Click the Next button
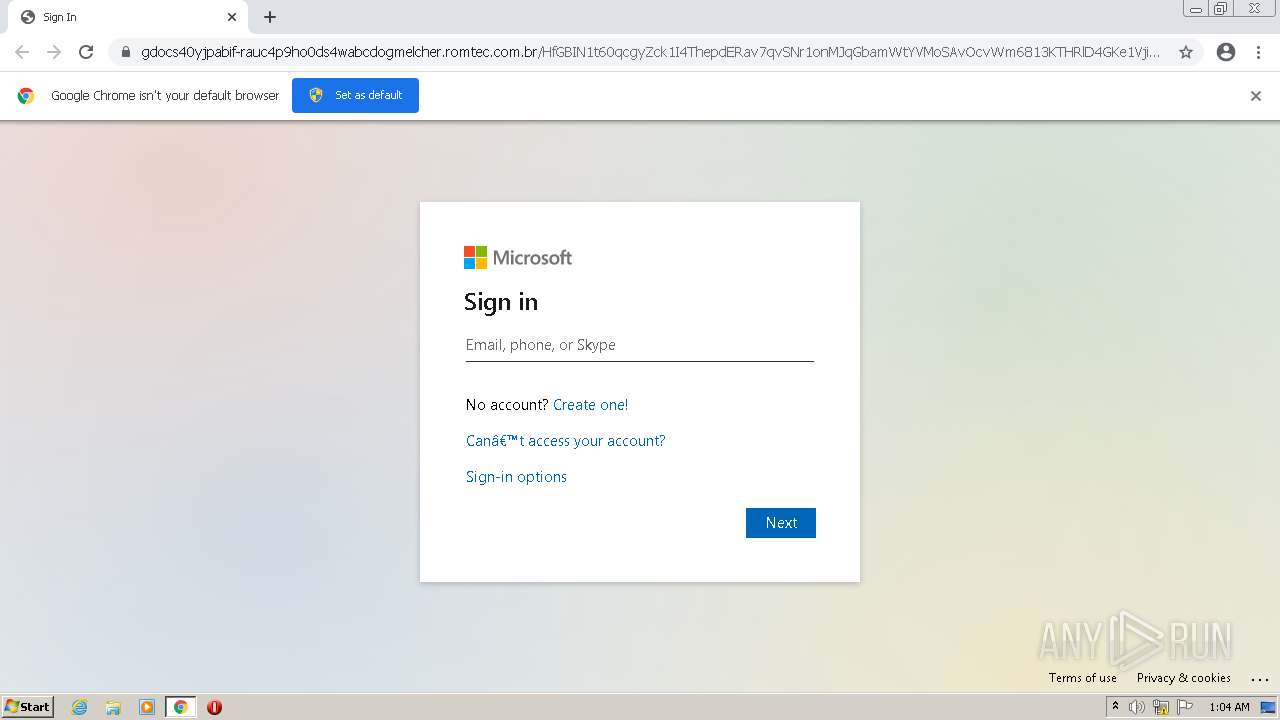 point(781,523)
